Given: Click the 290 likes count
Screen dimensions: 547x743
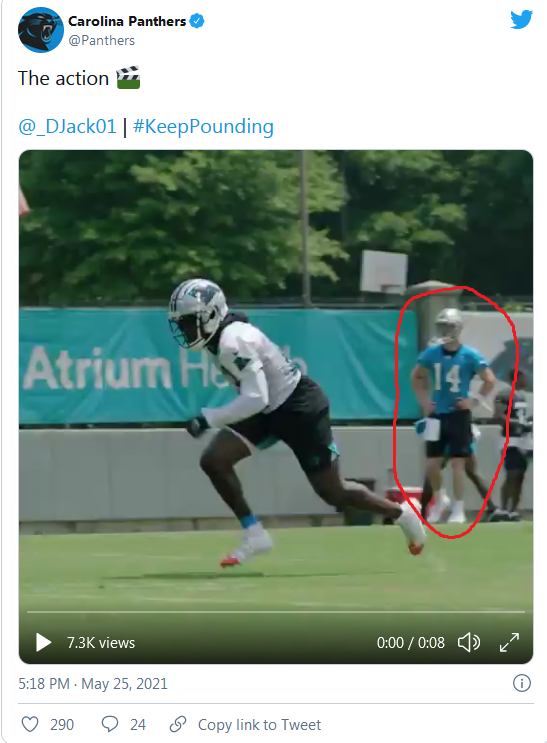Looking at the screenshot, I should click(62, 725).
